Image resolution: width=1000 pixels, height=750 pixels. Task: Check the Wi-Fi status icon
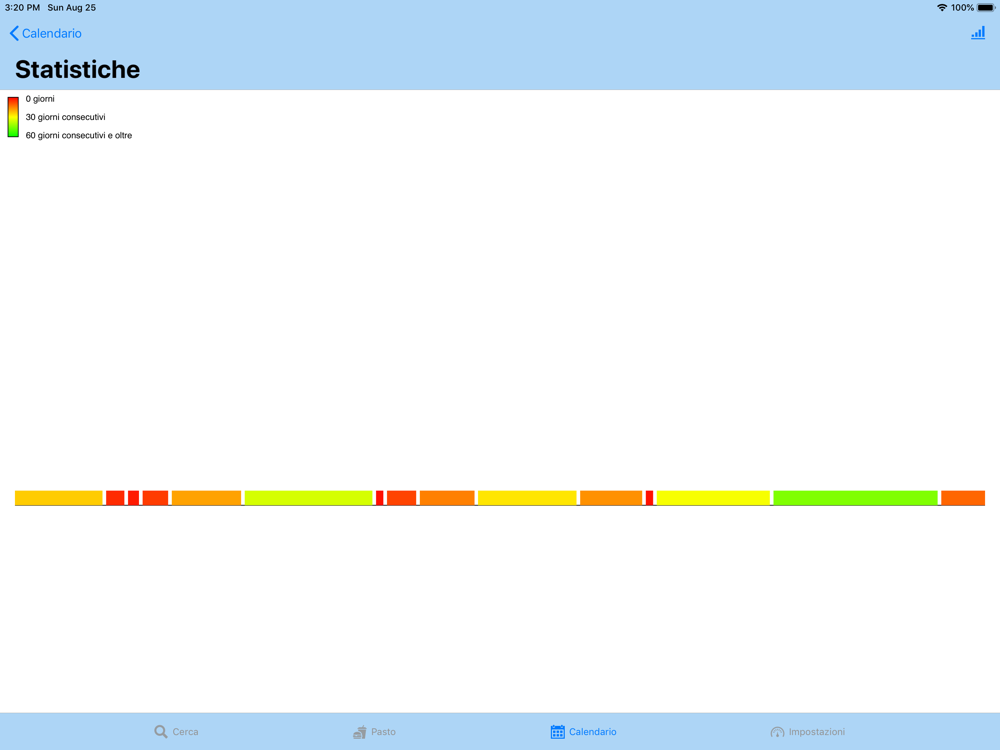[941, 8]
